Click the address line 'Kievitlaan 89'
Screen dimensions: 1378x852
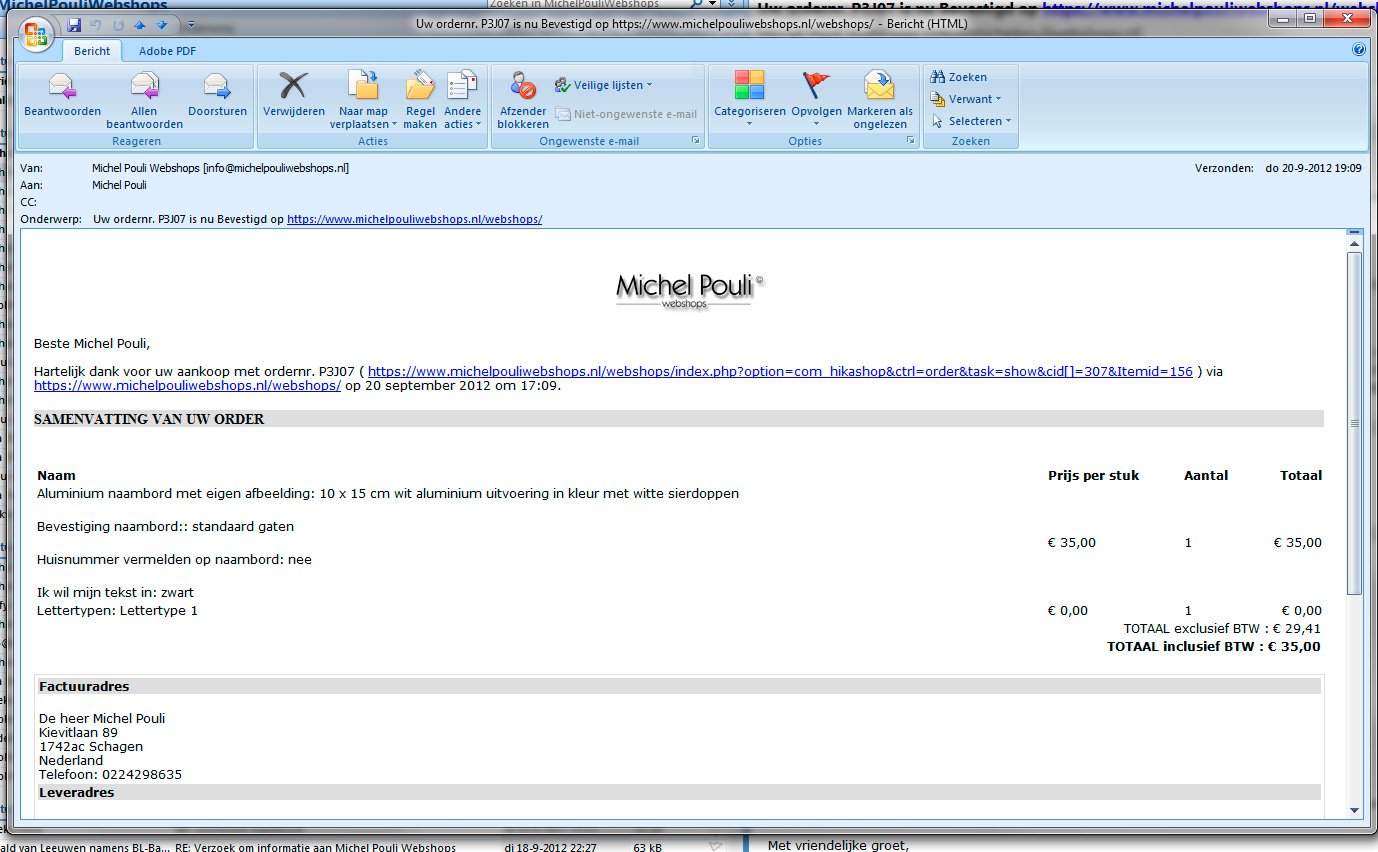[78, 732]
